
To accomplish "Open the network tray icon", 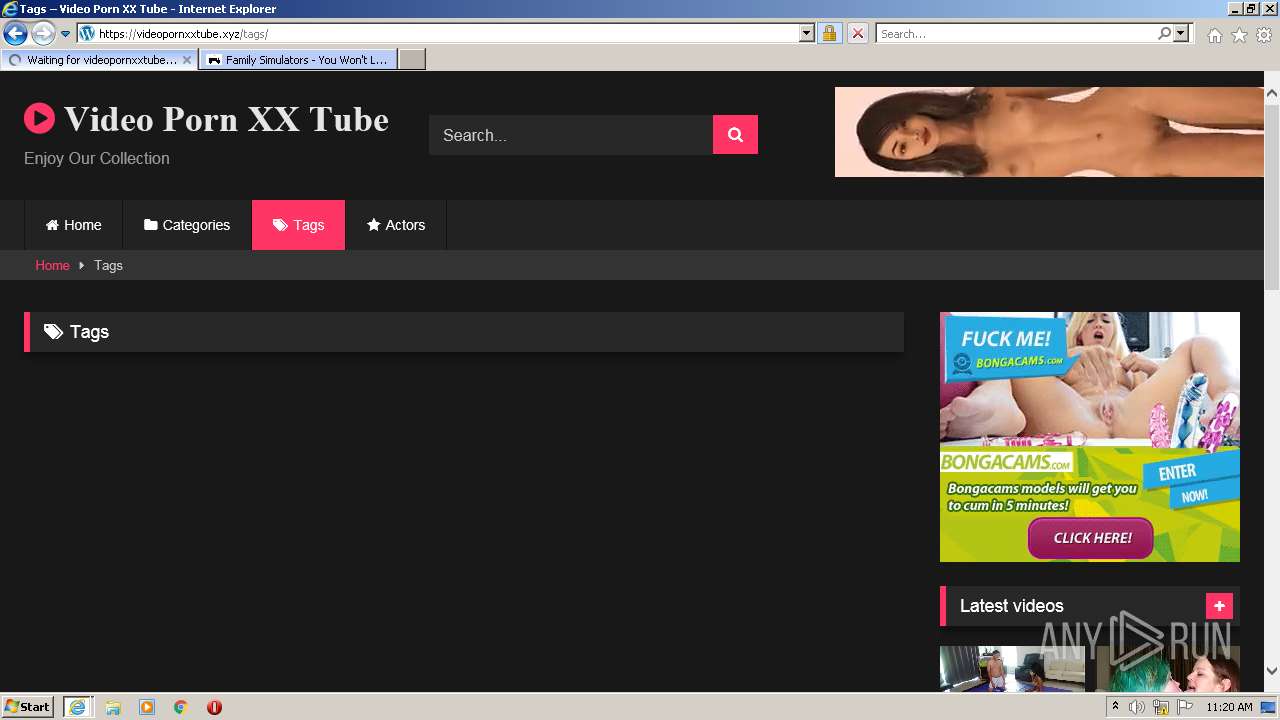I will (1161, 707).
